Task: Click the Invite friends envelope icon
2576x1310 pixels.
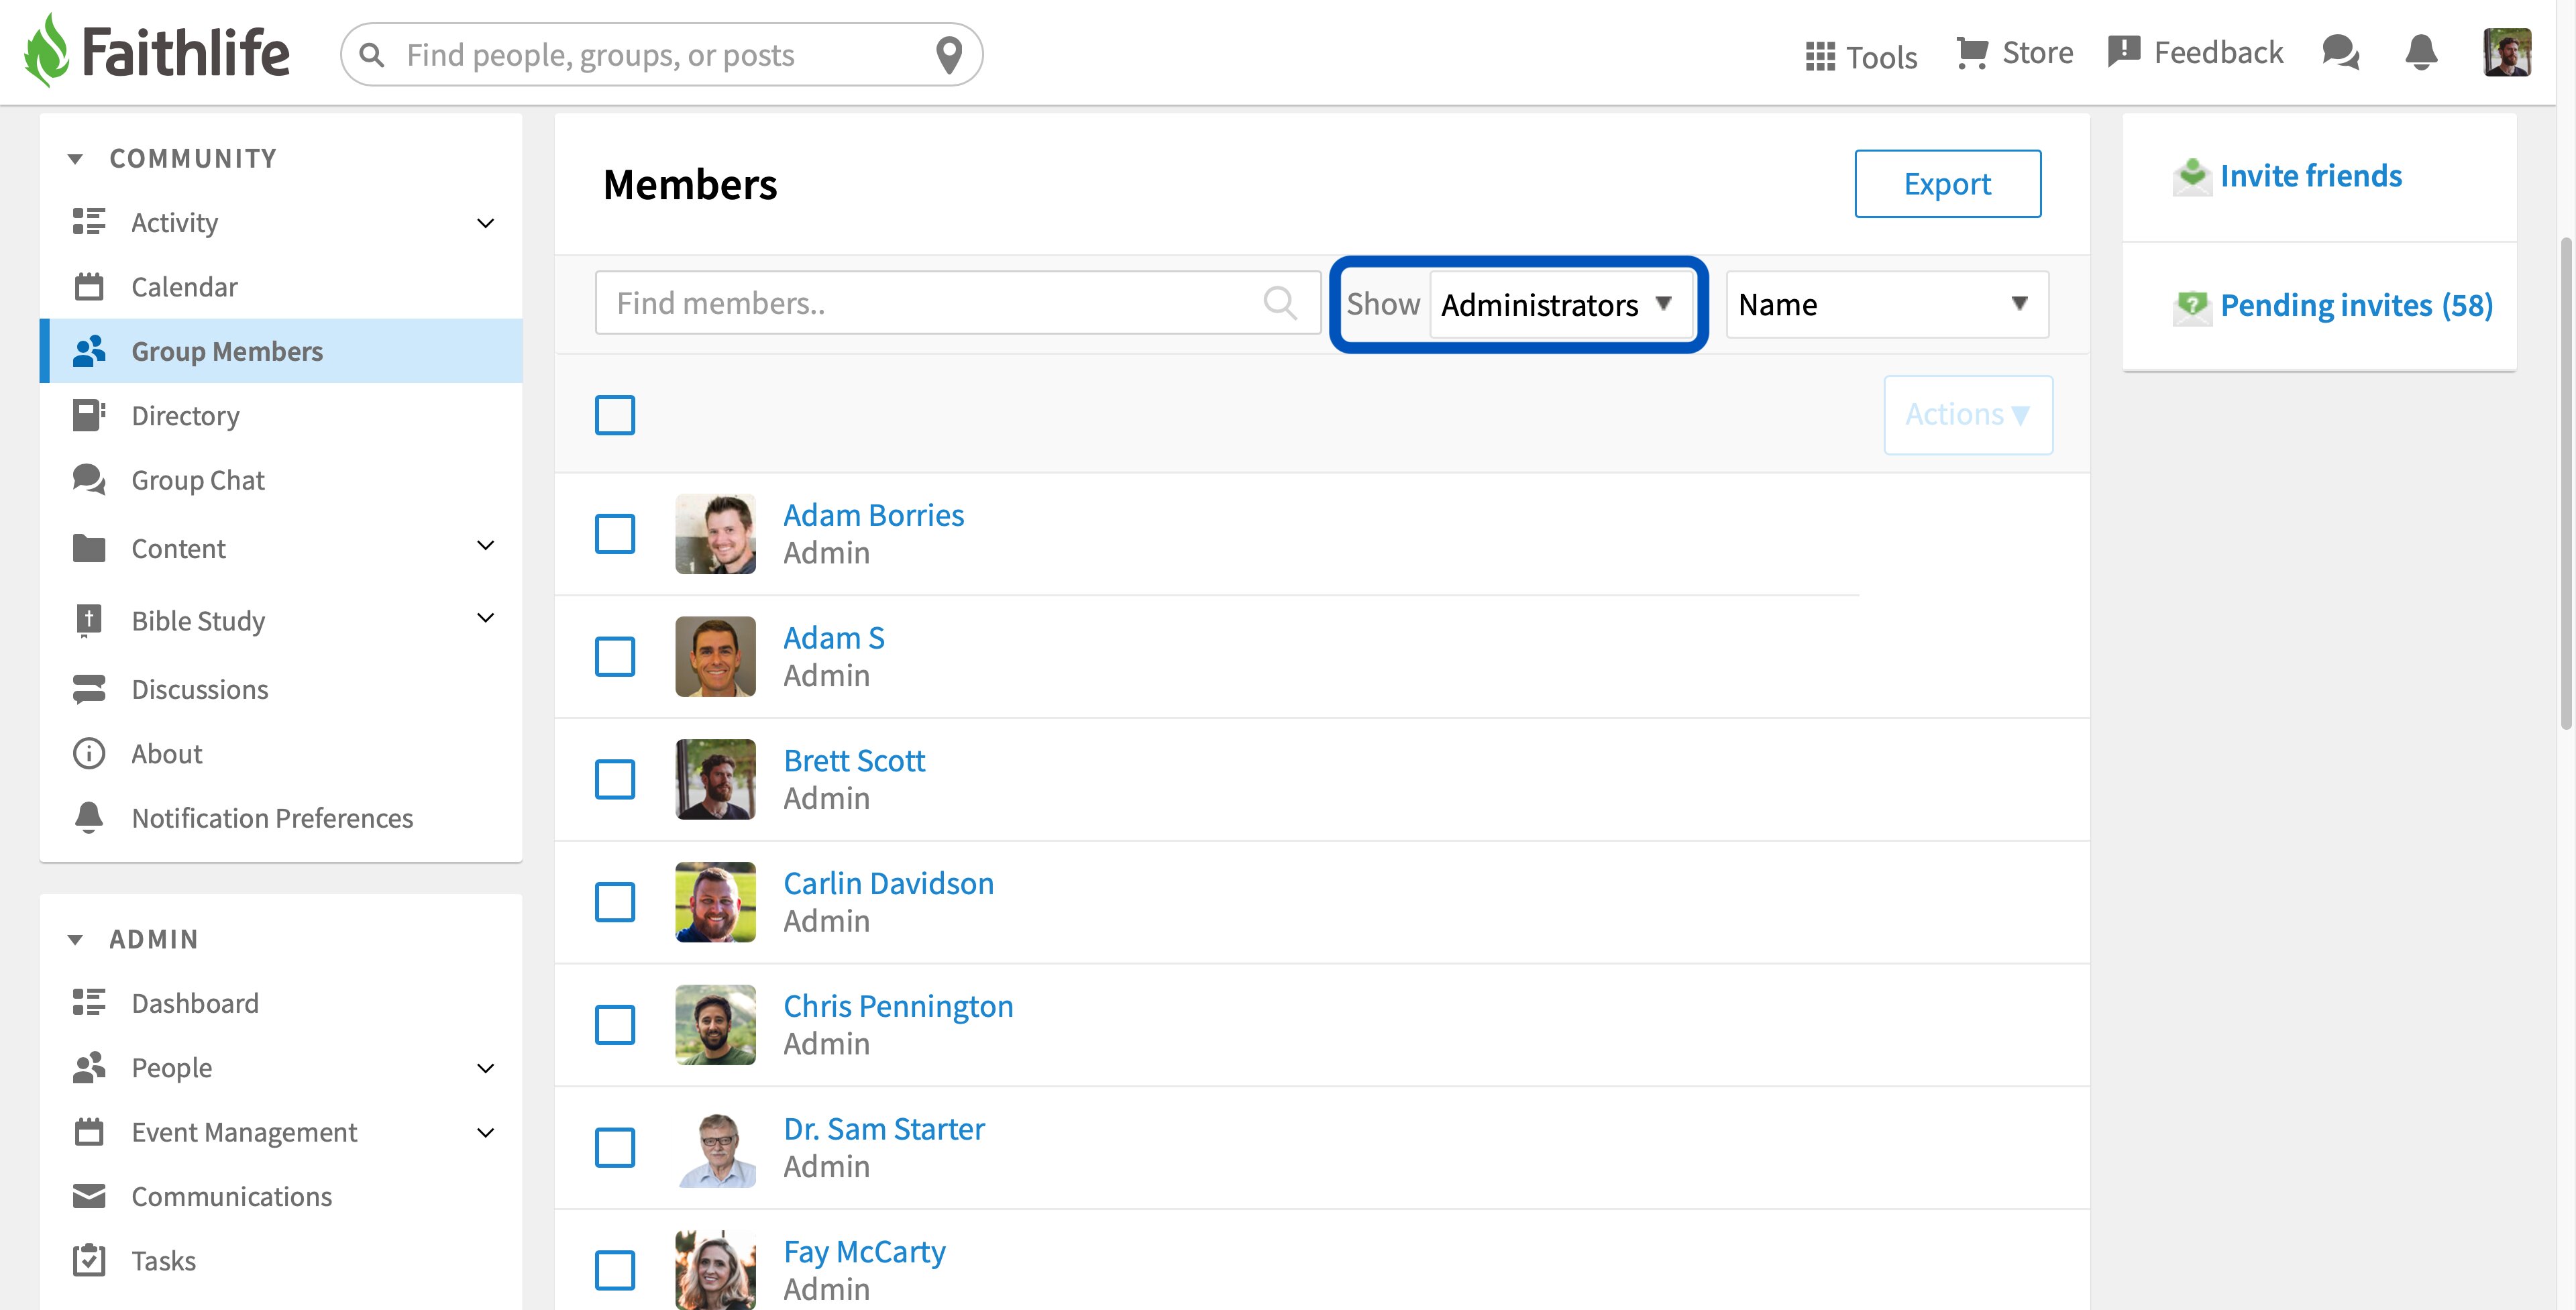Action: (x=2192, y=176)
